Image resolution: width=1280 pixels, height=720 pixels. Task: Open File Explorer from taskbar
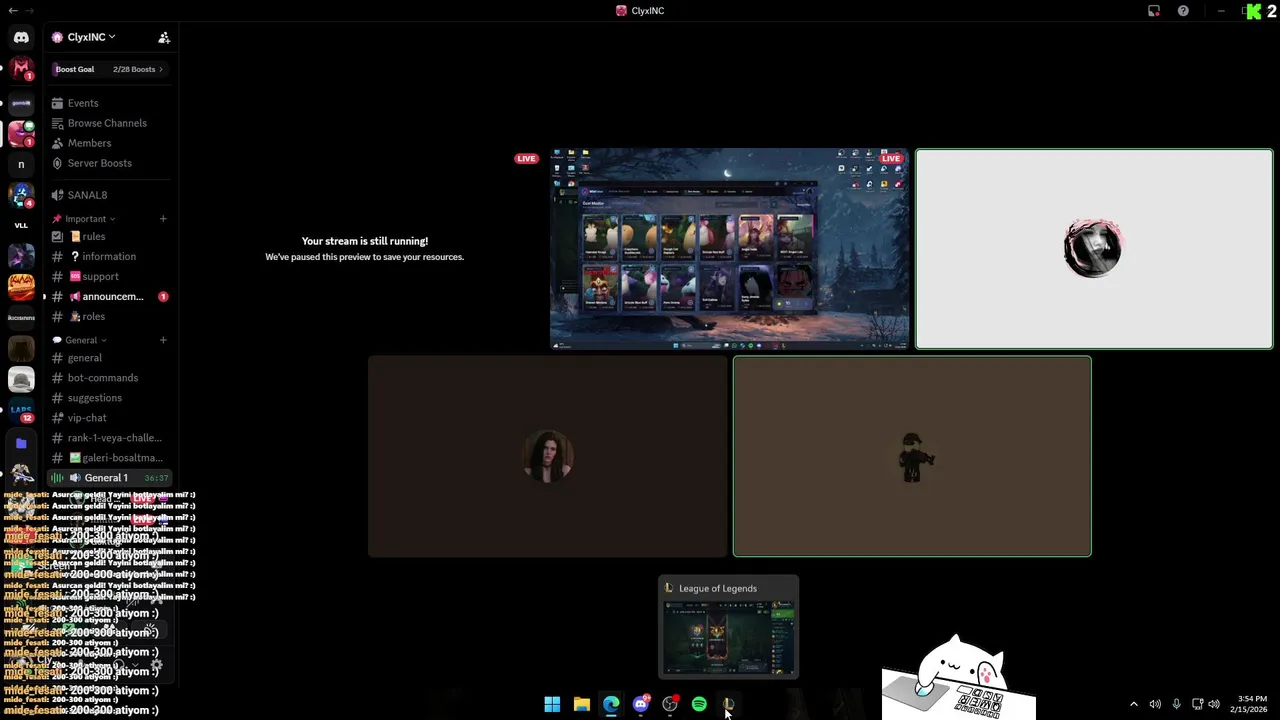pos(581,704)
